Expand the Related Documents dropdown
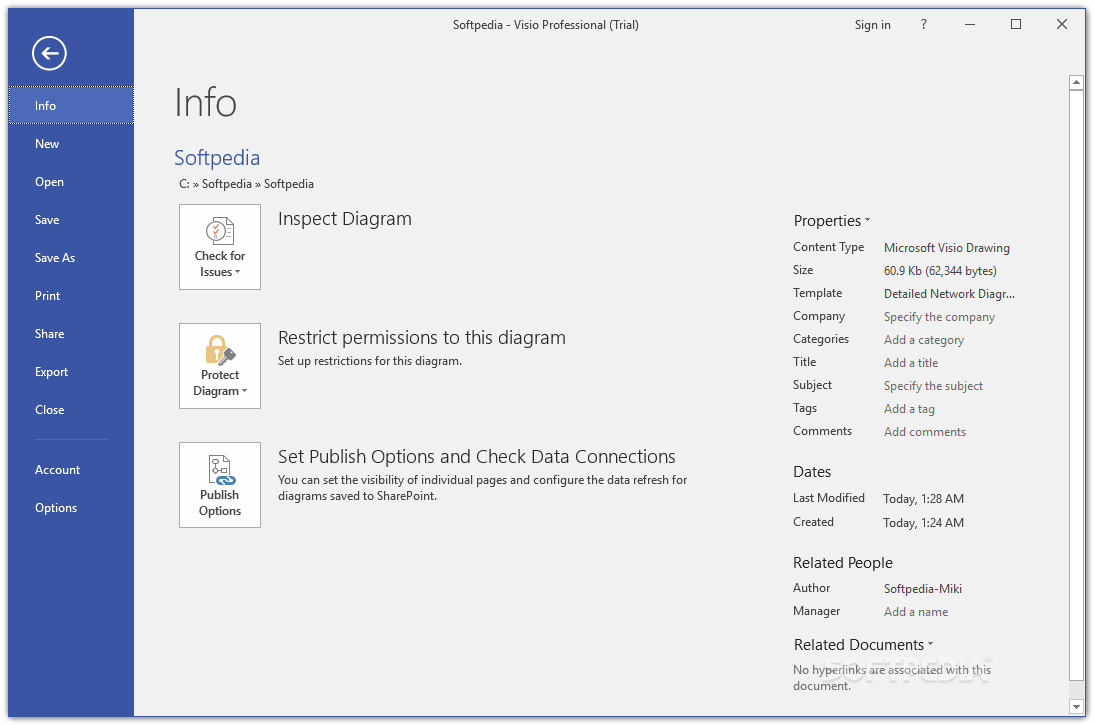Screen dimensions: 1094x725 tap(863, 645)
